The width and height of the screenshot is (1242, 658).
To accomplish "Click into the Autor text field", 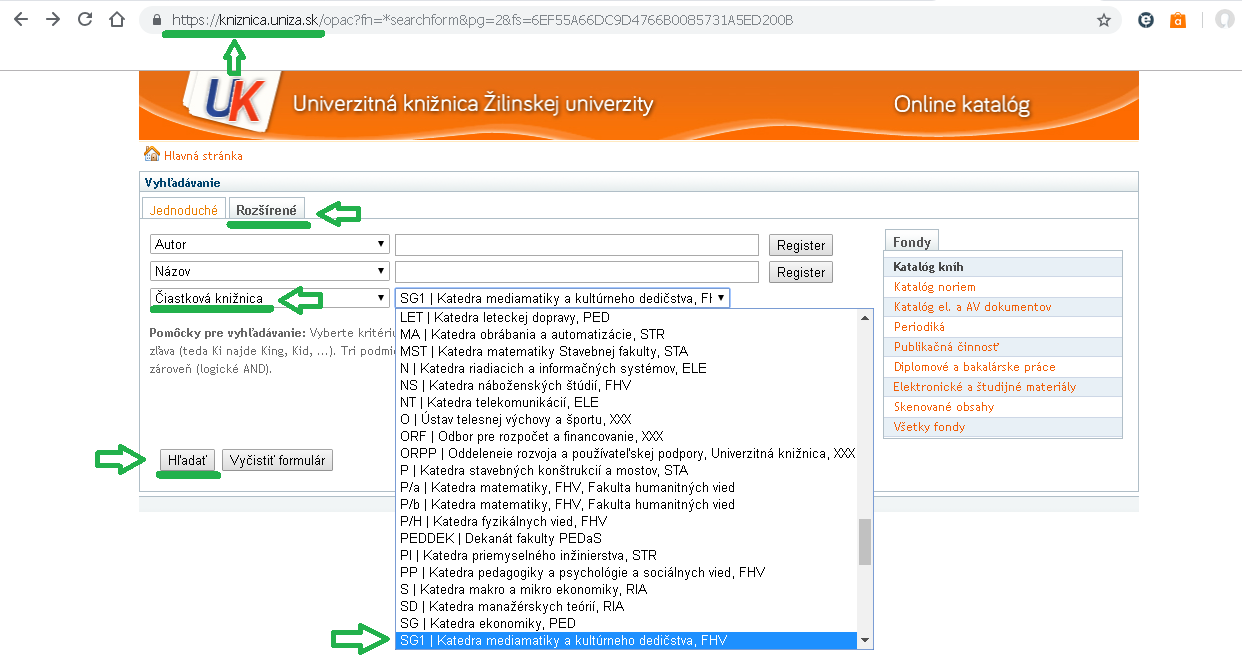I will [x=576, y=245].
